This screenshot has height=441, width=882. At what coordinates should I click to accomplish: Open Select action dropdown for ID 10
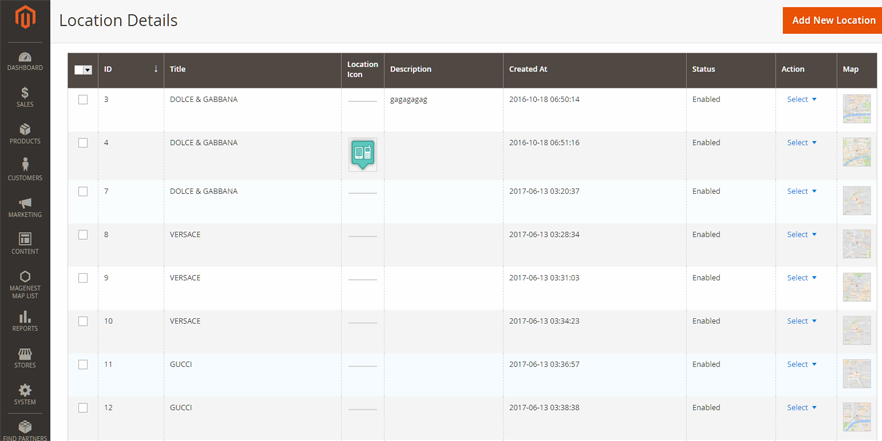802,321
